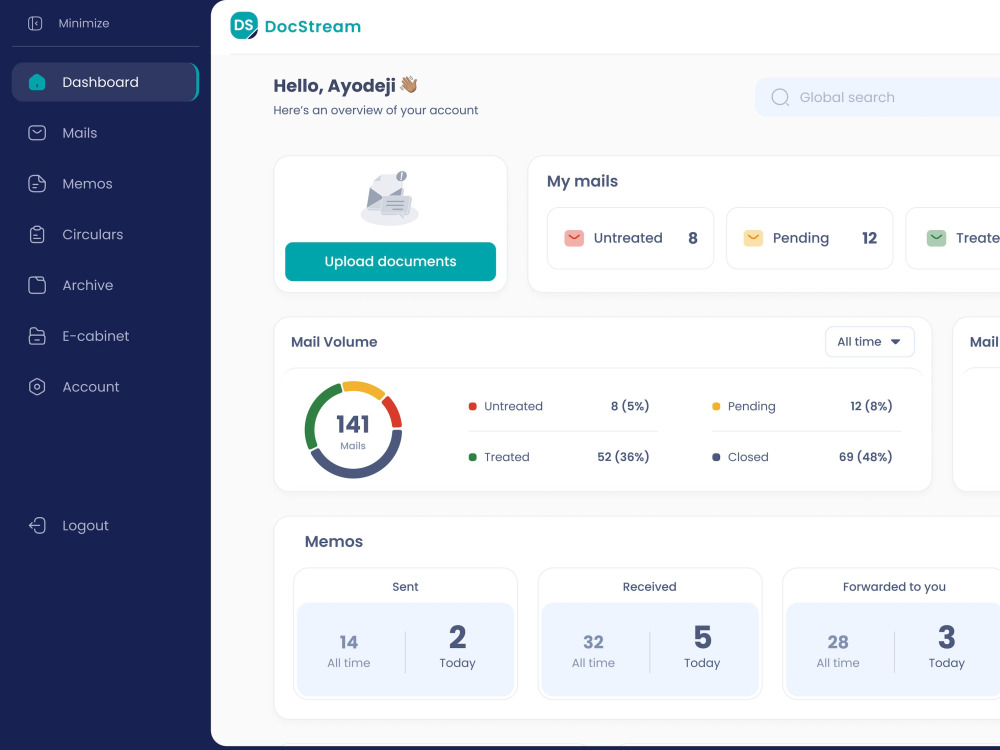Click the Minimize text label
The image size is (1000, 750).
point(84,24)
